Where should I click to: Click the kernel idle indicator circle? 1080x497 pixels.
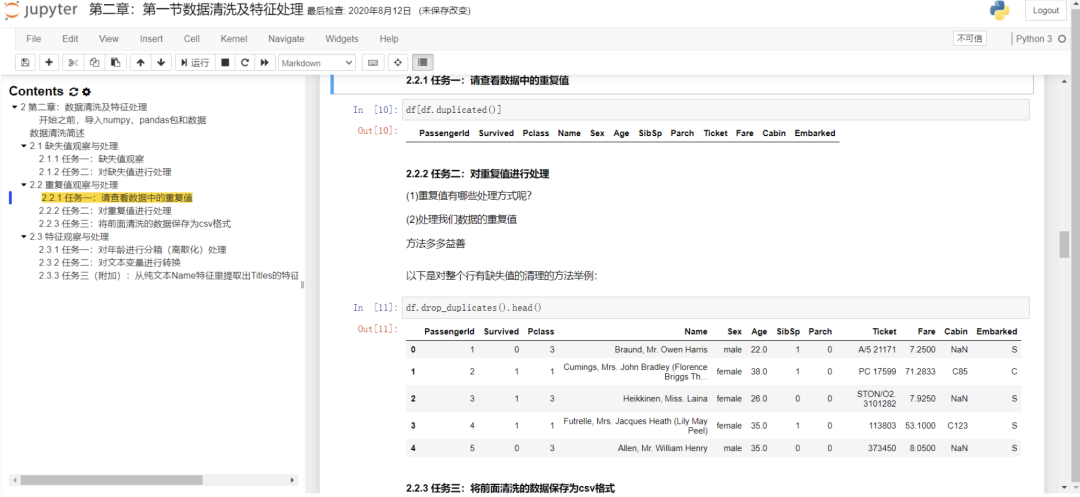coord(1061,39)
